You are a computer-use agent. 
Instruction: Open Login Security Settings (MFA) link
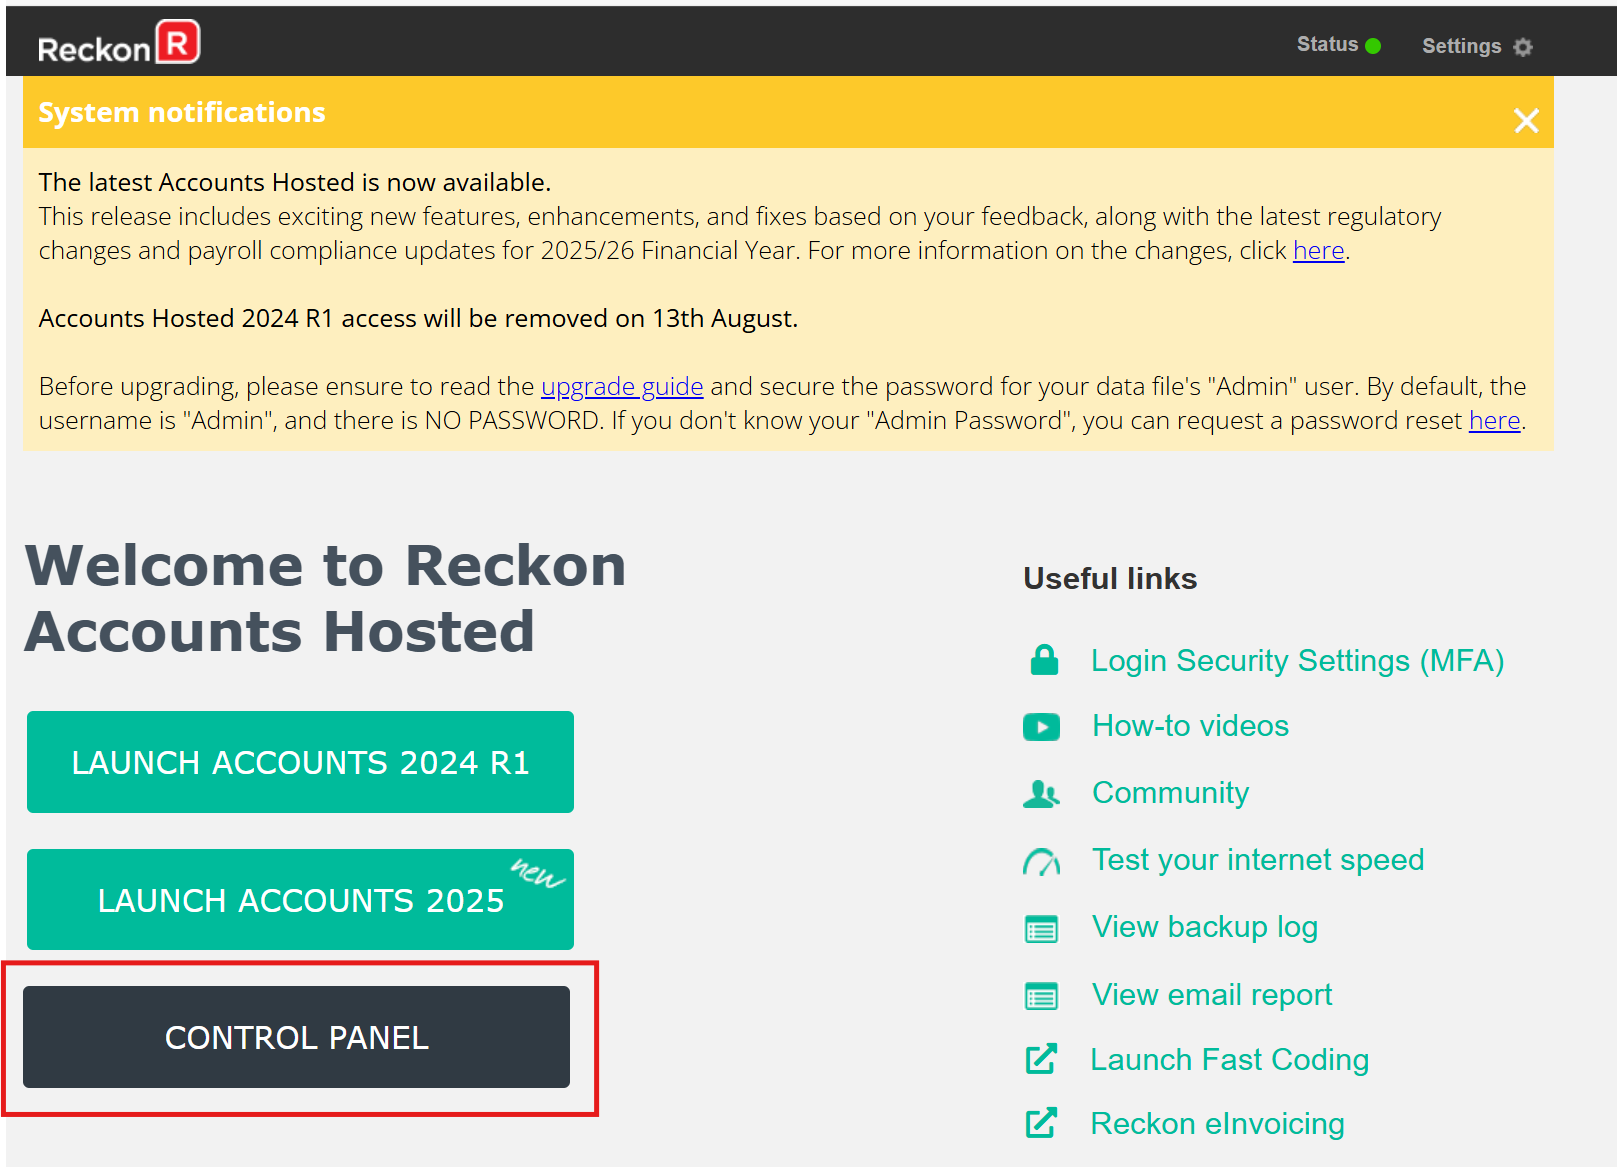click(1297, 661)
